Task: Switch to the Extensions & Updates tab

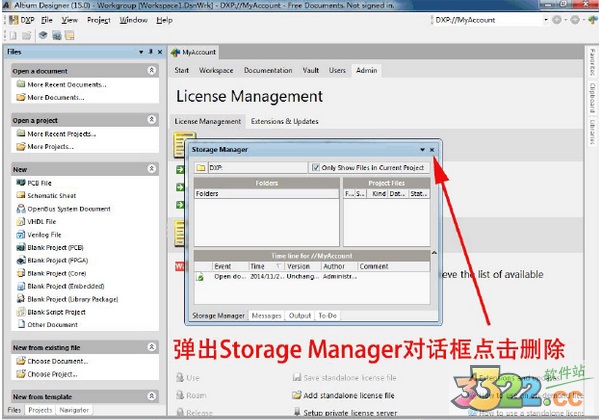Action: pos(285,121)
